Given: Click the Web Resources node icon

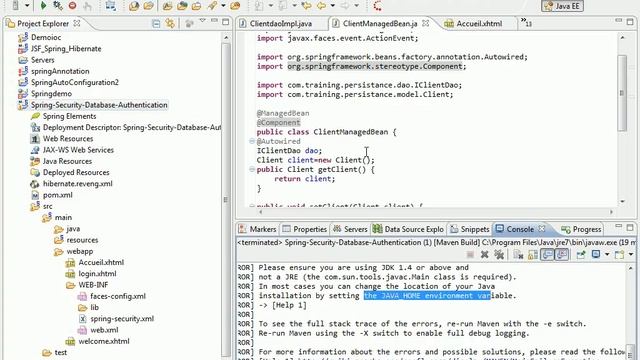Looking at the screenshot, I should click(36, 139).
